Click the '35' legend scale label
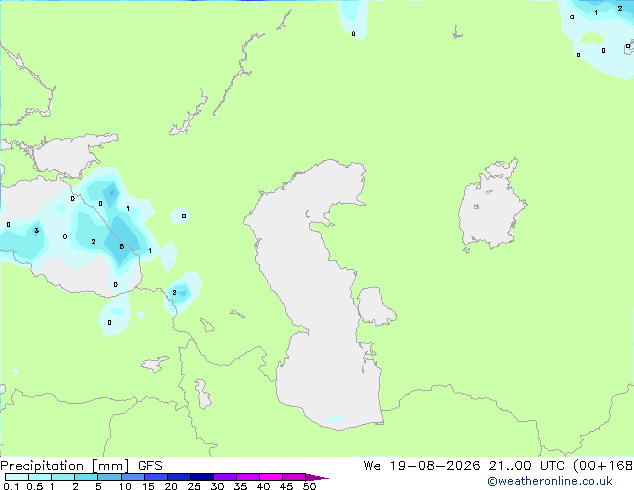This screenshot has width=634, height=490. pyautogui.click(x=240, y=486)
